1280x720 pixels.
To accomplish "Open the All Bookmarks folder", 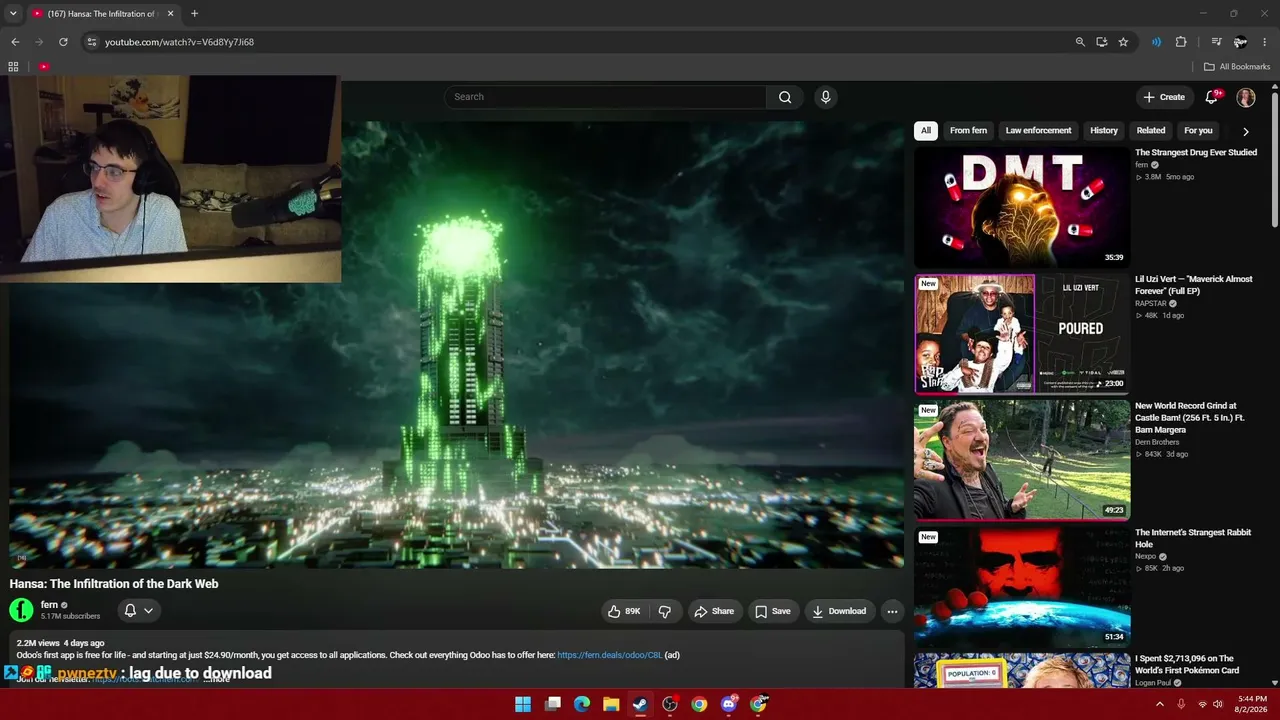I will click(1237, 67).
